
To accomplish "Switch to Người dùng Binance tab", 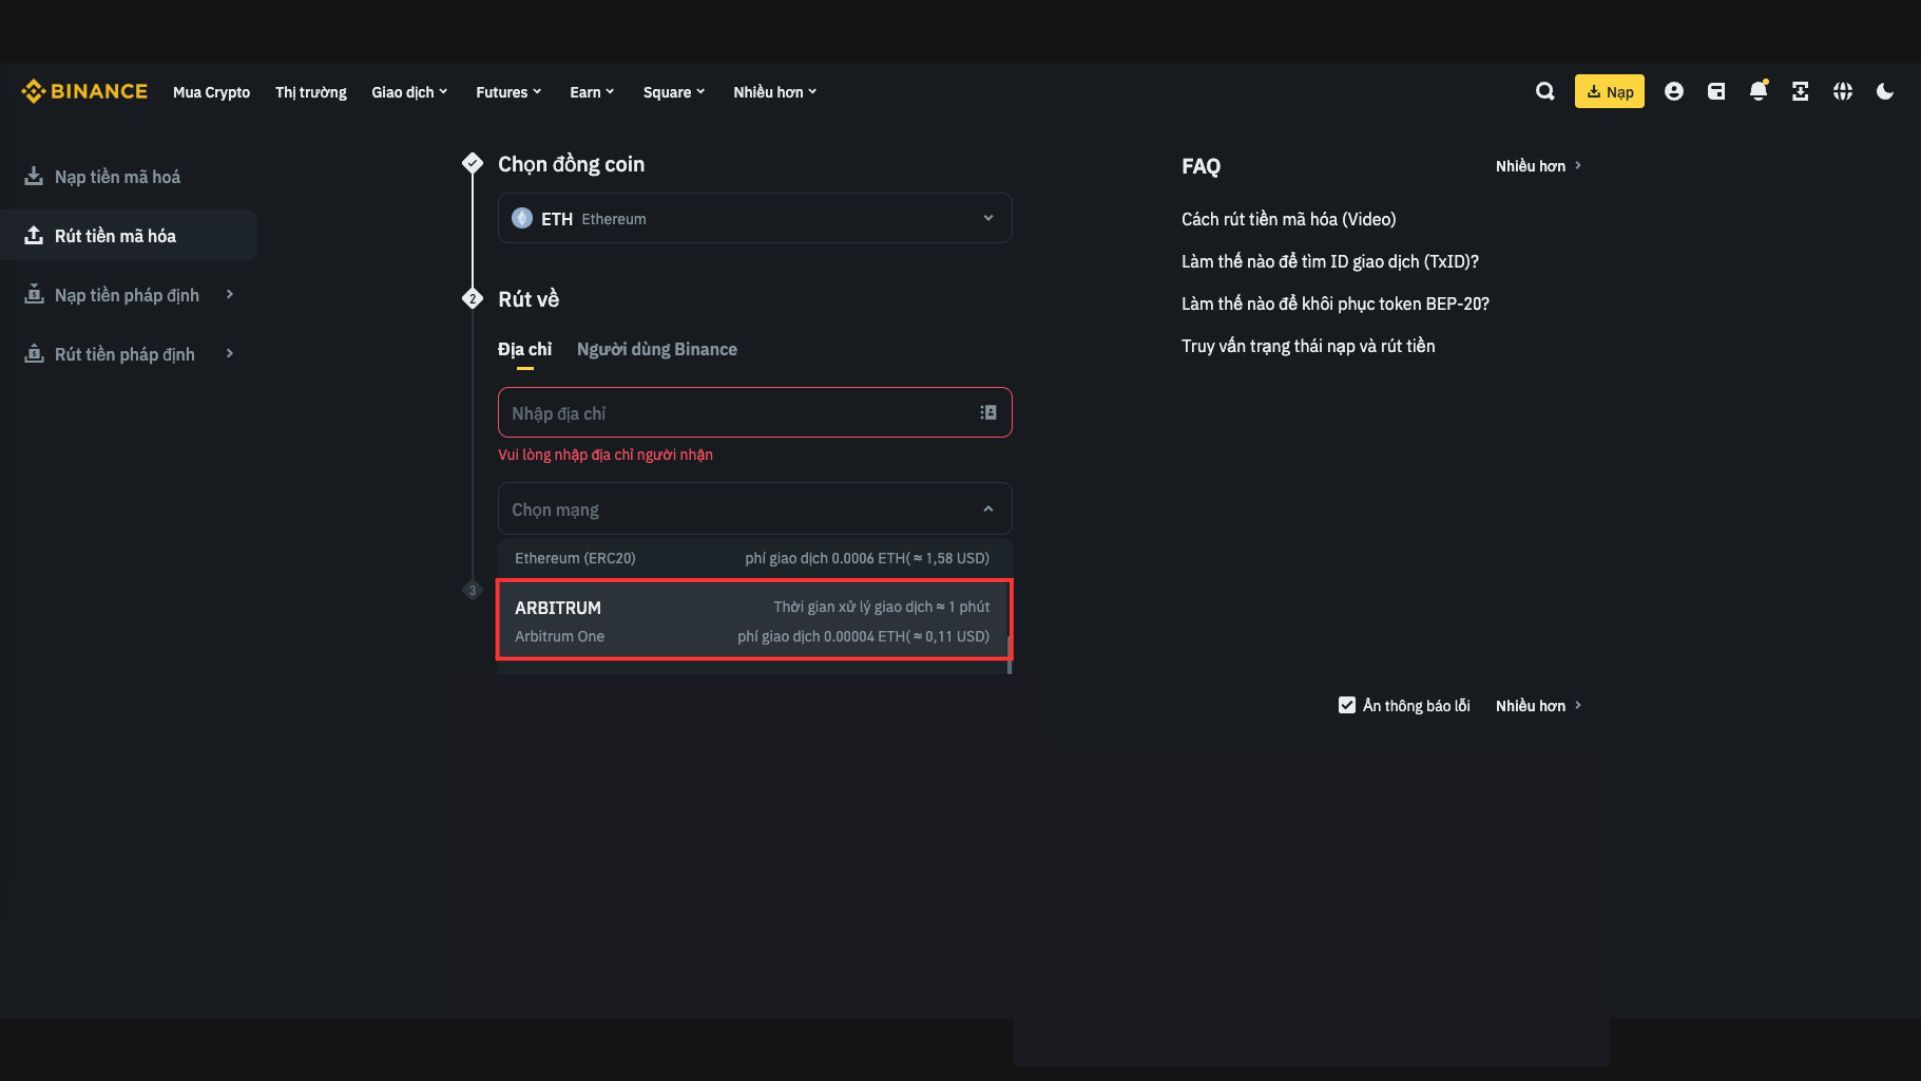I will (x=657, y=349).
